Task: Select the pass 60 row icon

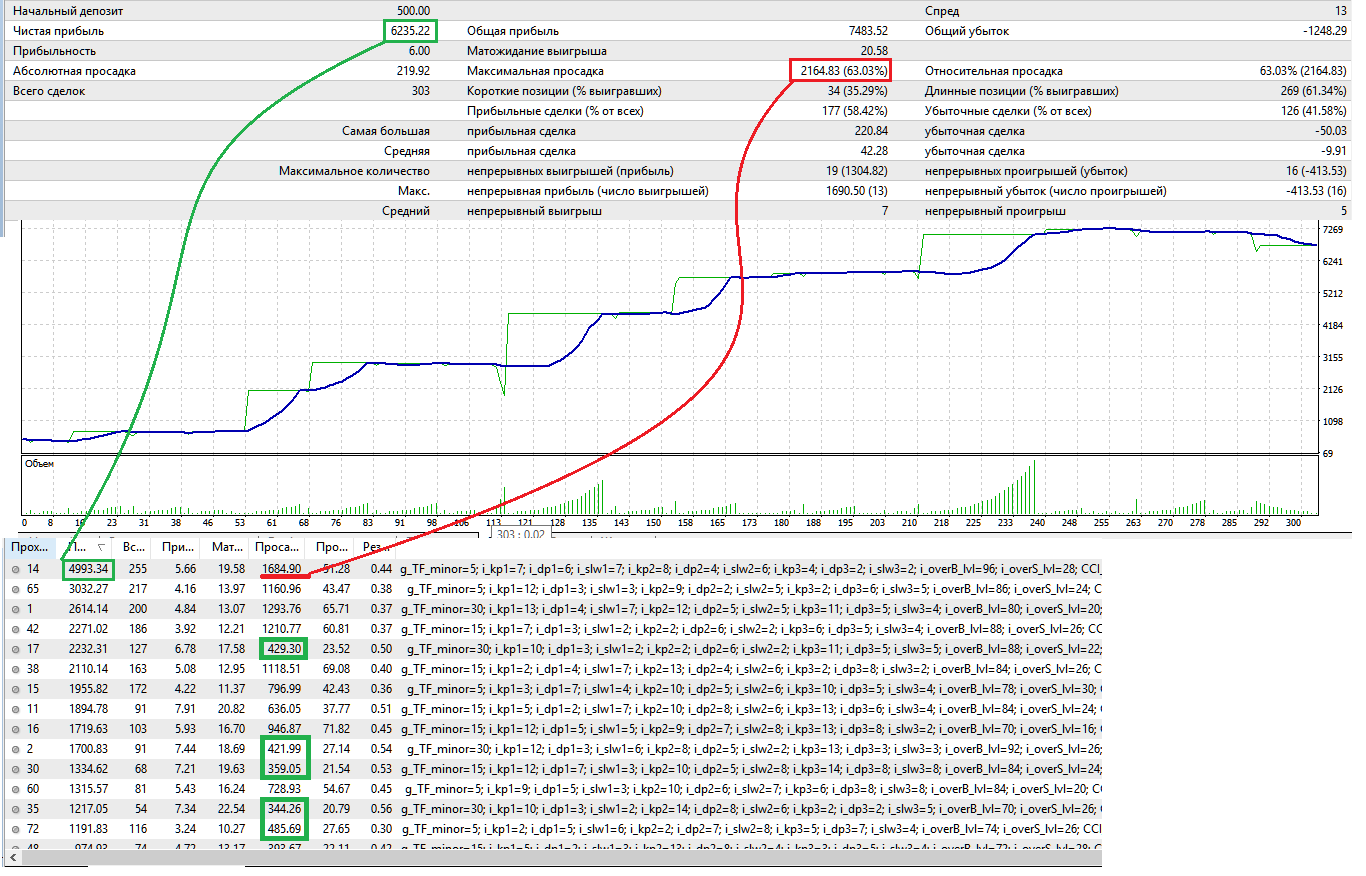Action: click(15, 788)
